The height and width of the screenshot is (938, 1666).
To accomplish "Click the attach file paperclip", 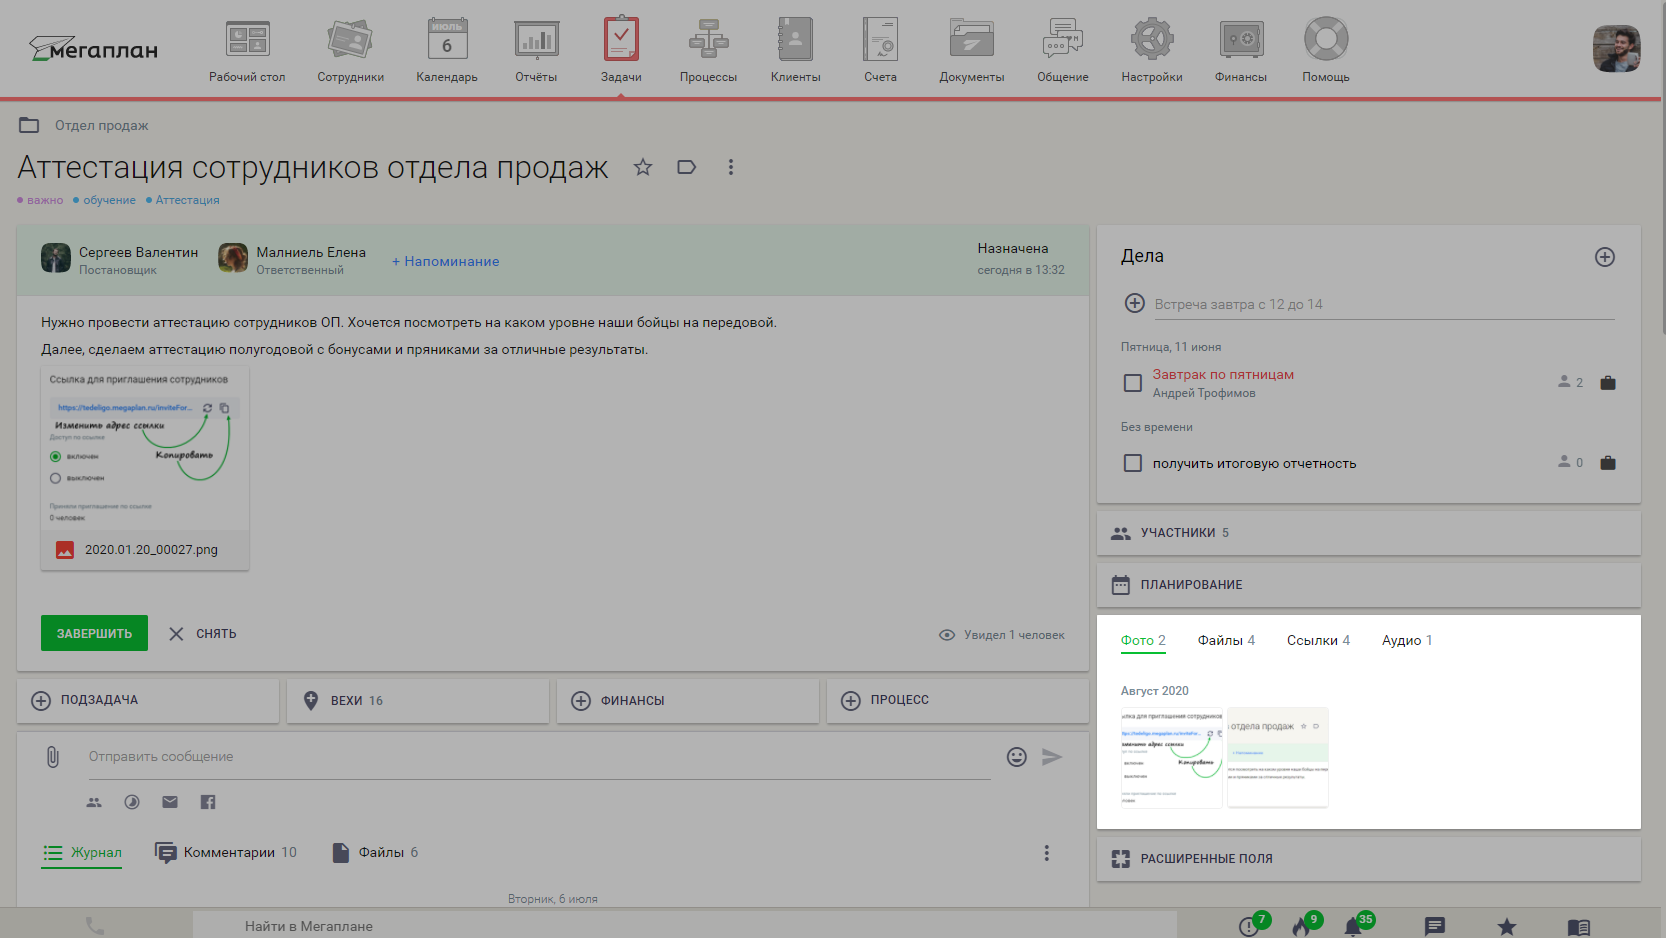I will 53,757.
